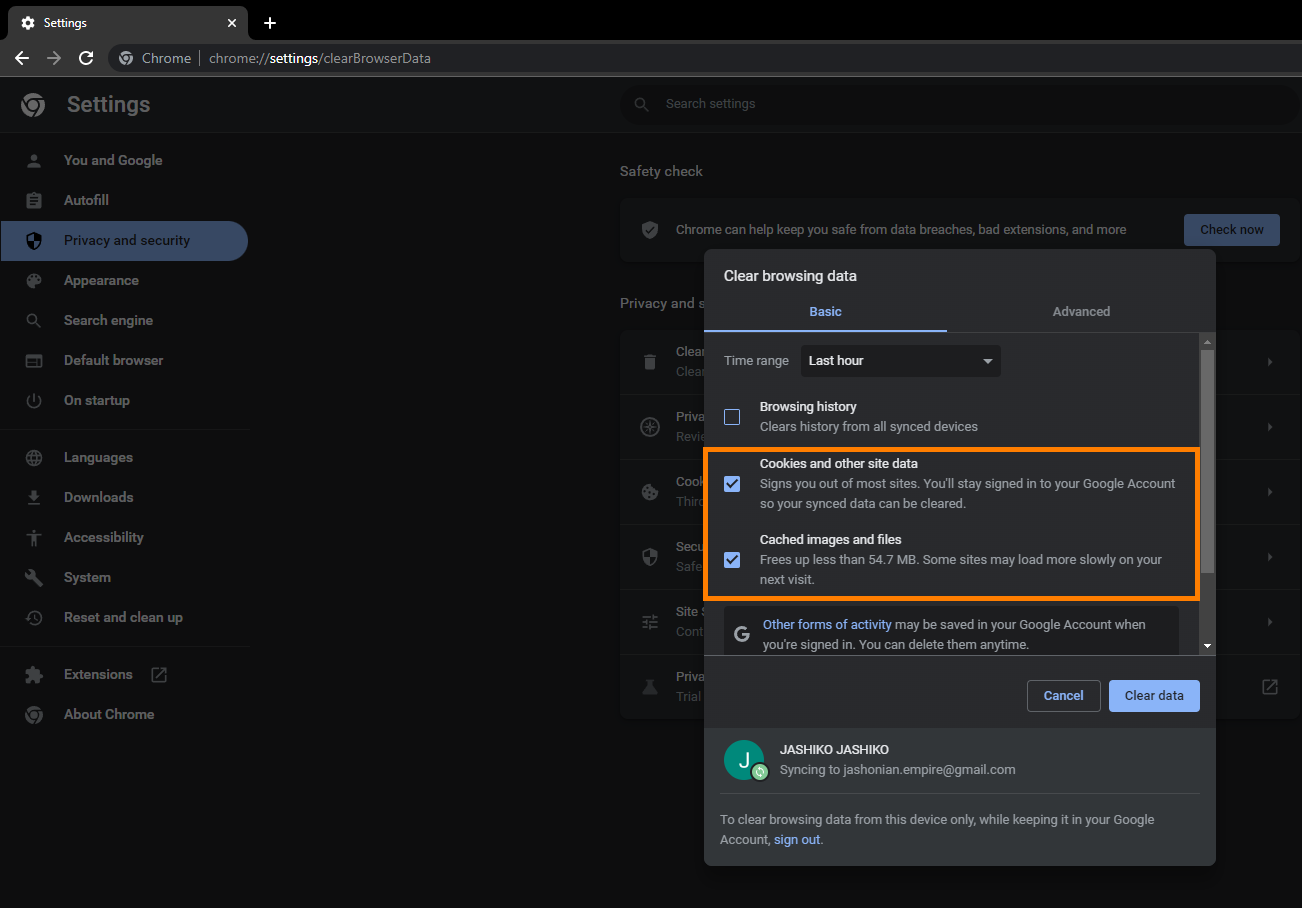The height and width of the screenshot is (908, 1302).
Task: Click the dialog scrollbar thumb
Action: coord(1207,462)
